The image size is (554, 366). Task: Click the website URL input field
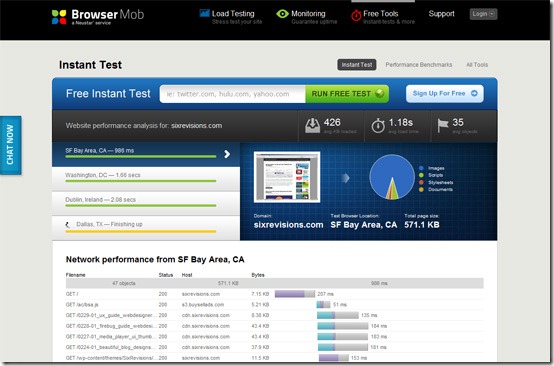(232, 94)
